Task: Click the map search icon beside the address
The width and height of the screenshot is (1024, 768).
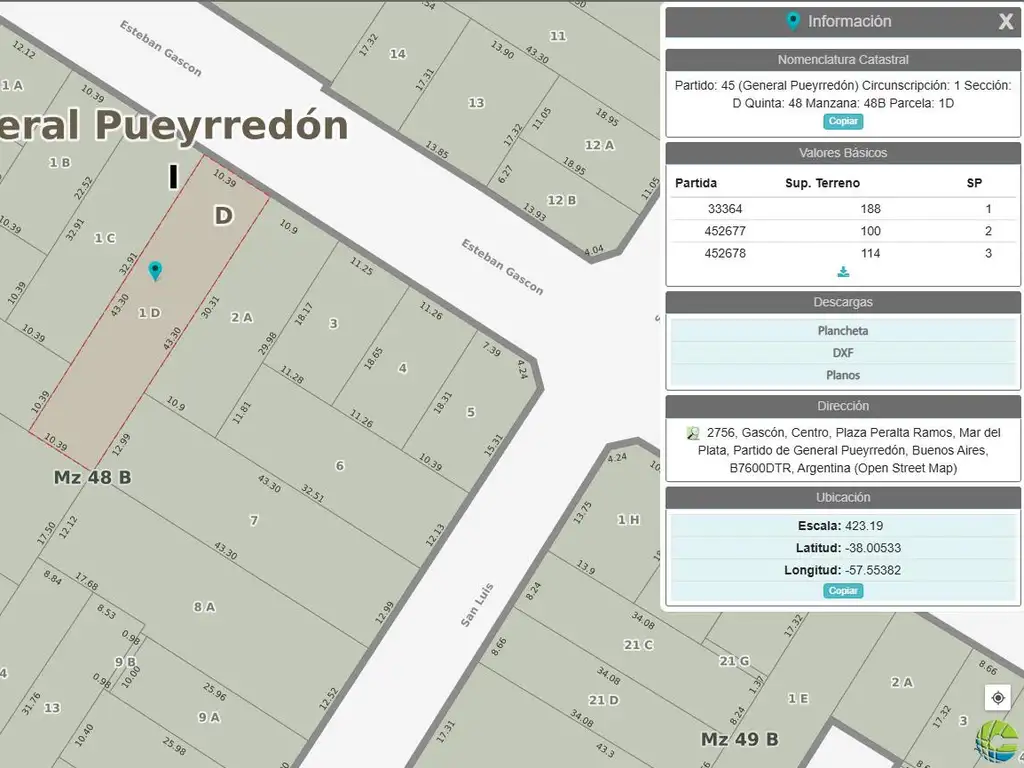Action: coord(693,433)
